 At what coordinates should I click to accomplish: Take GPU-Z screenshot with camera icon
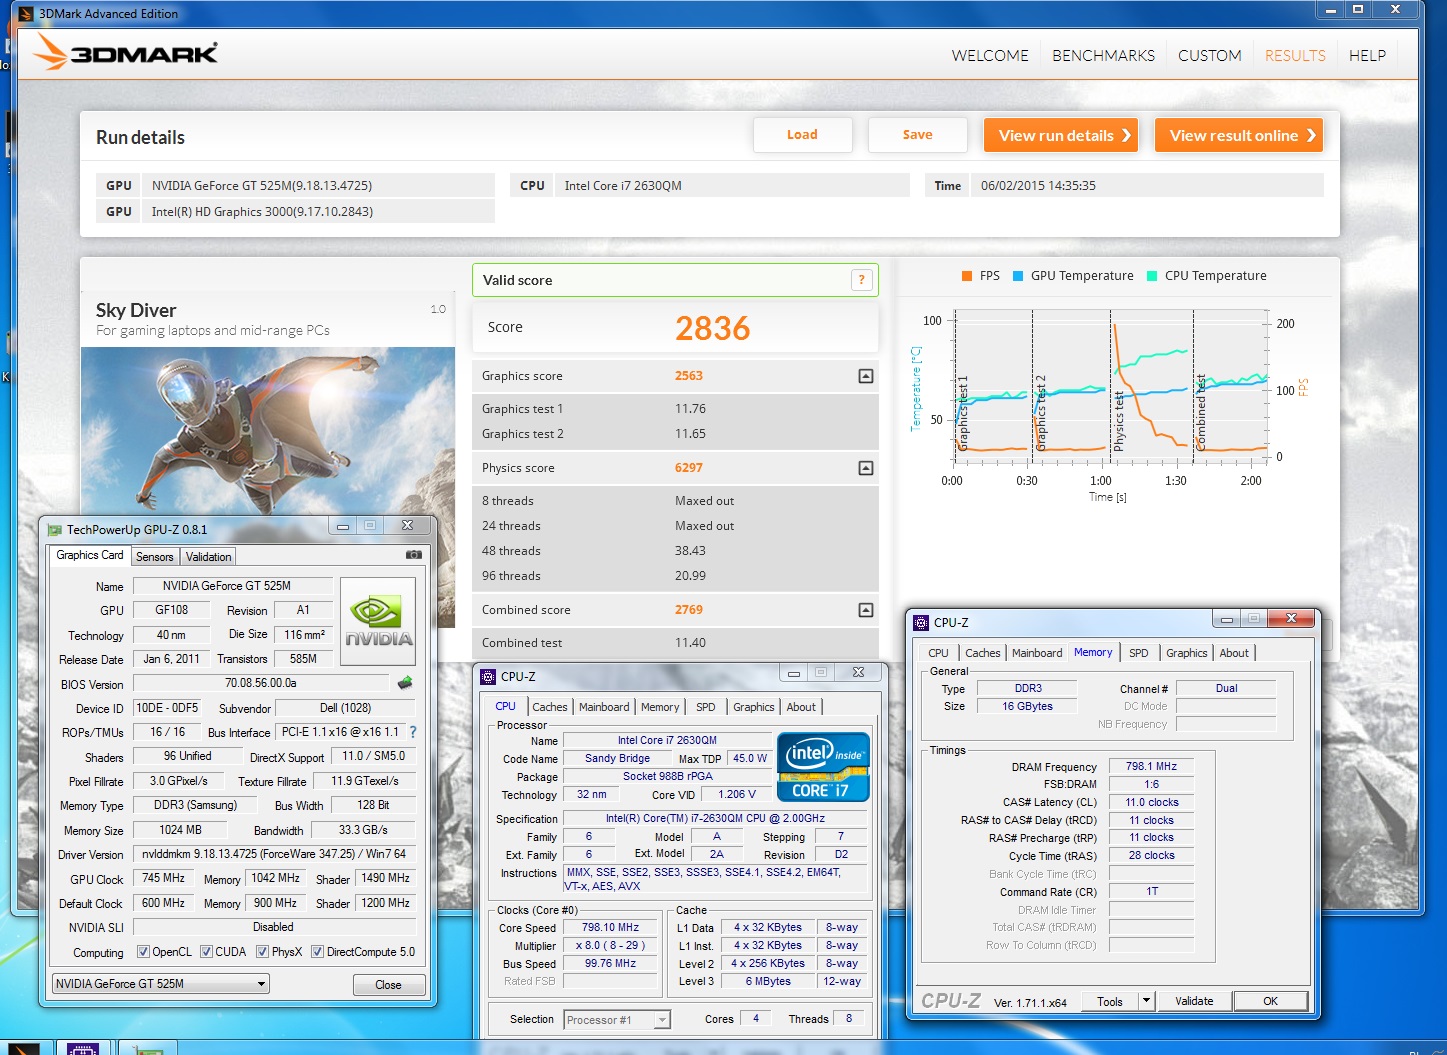413,555
